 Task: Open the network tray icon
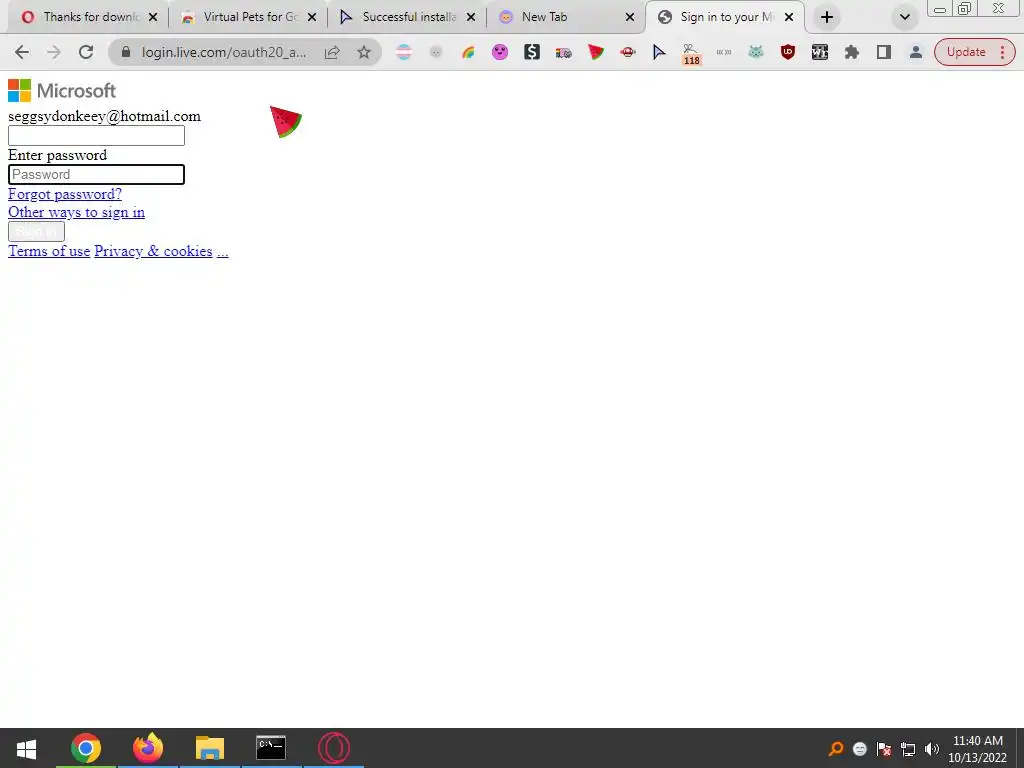[908, 749]
